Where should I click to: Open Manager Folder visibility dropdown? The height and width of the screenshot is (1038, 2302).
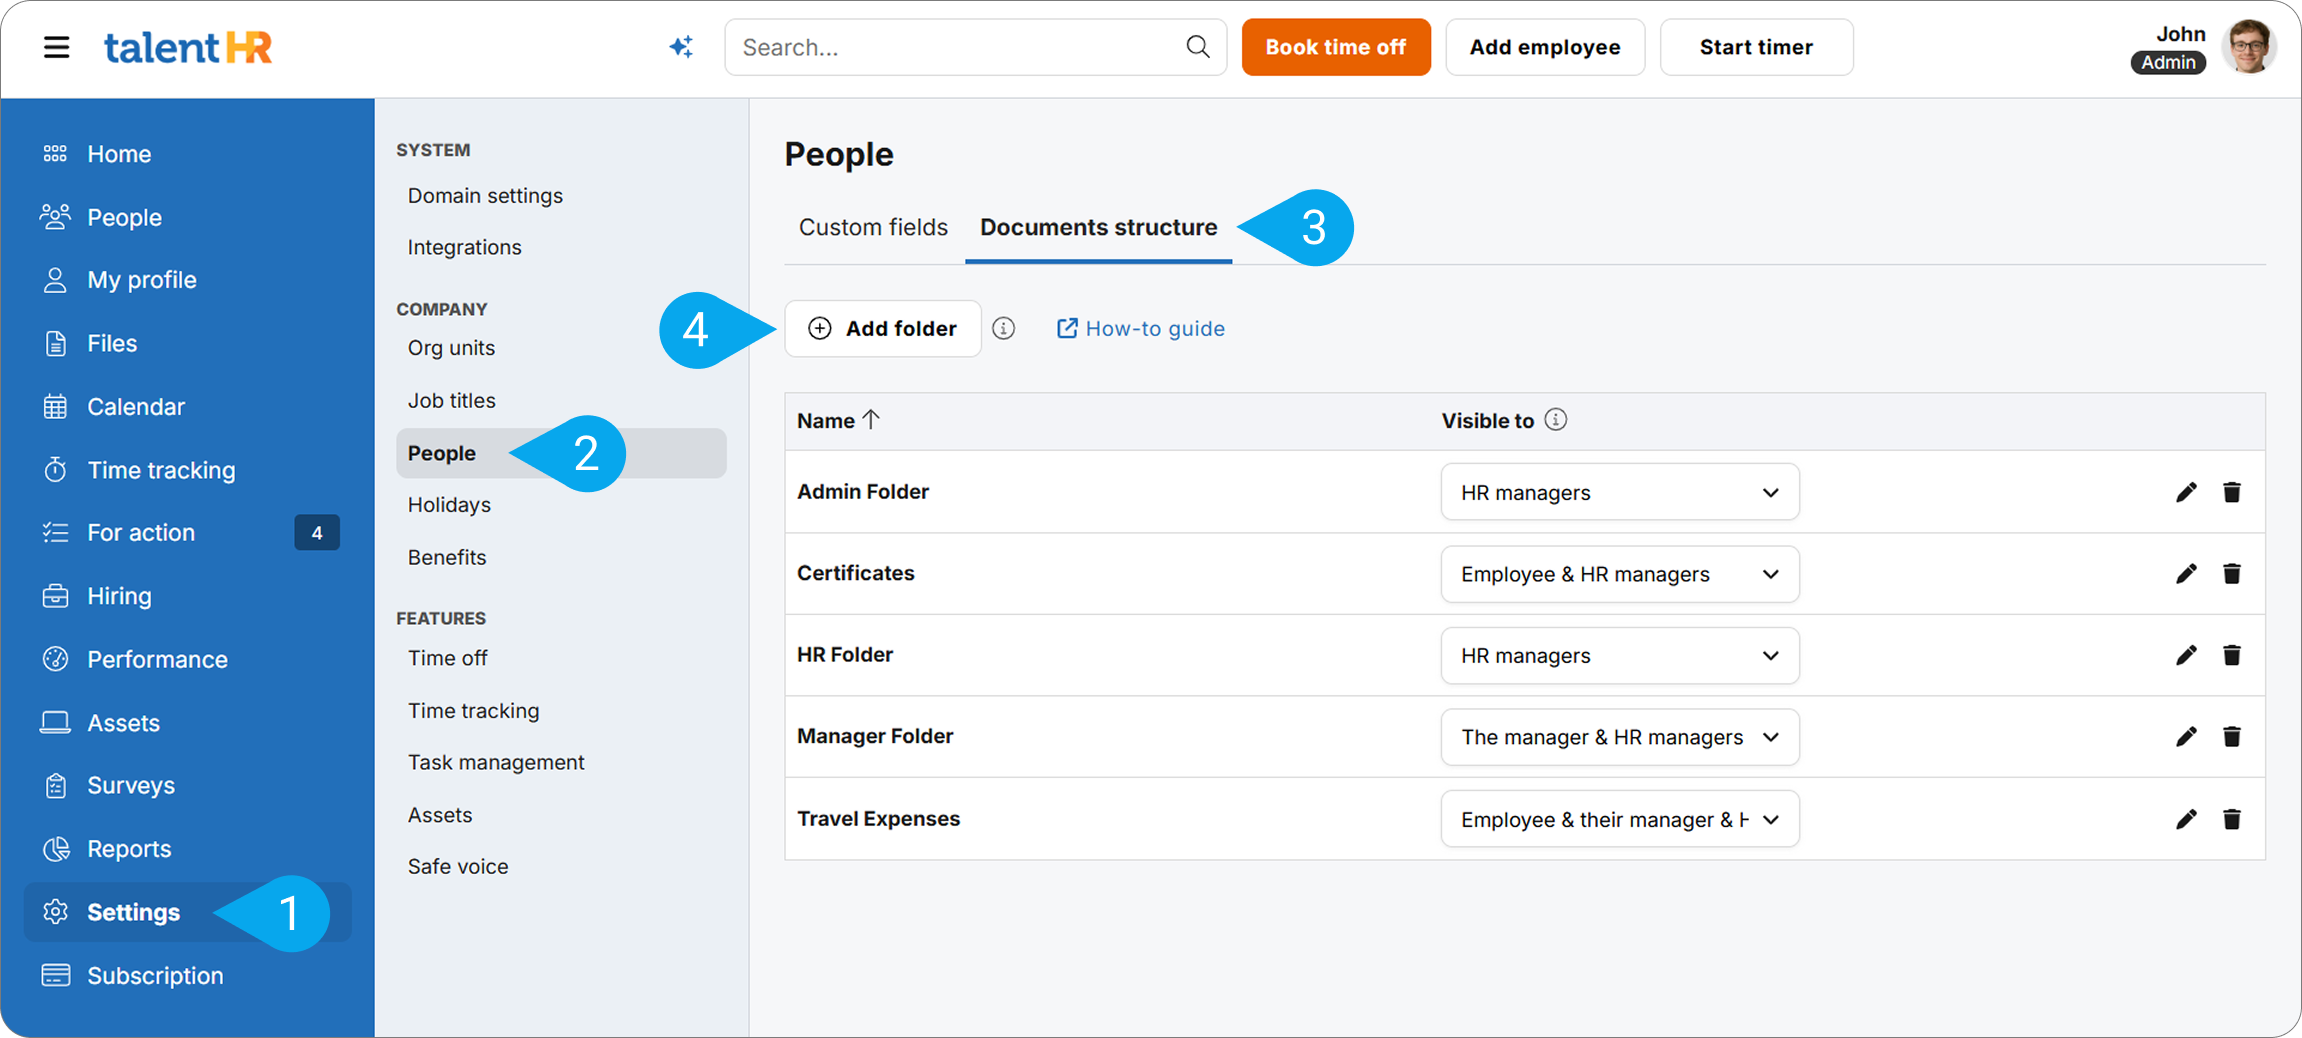coord(1619,737)
